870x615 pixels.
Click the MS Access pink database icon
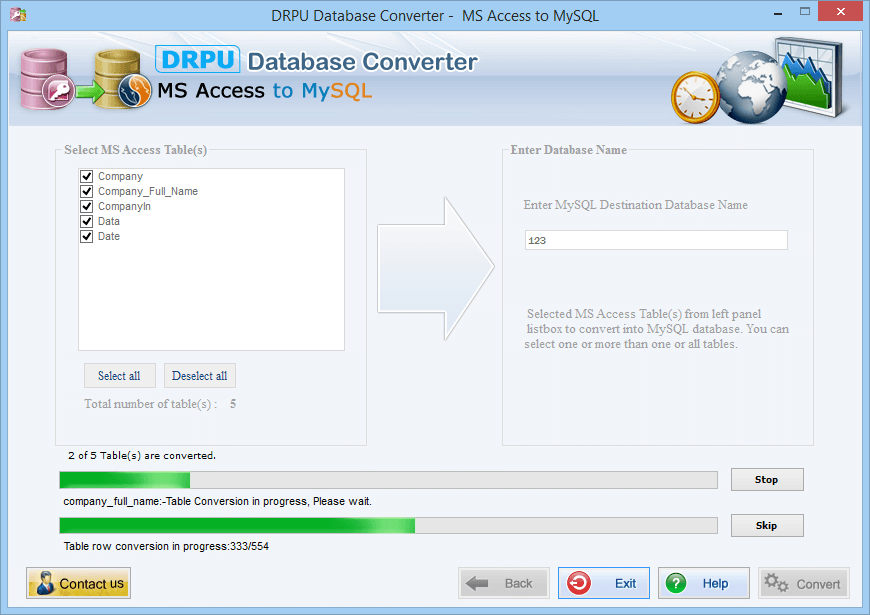(46, 79)
